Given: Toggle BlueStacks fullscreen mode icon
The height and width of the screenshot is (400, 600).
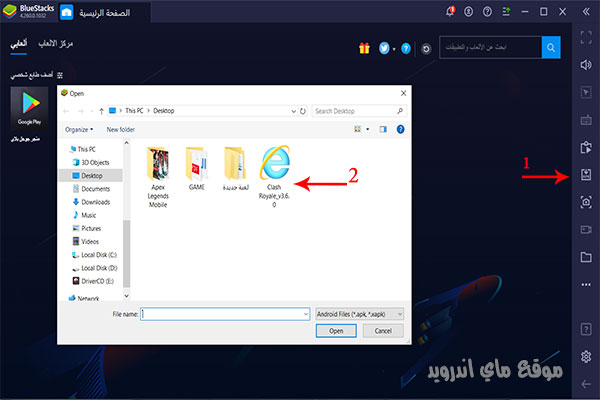Looking at the screenshot, I should click(x=586, y=38).
